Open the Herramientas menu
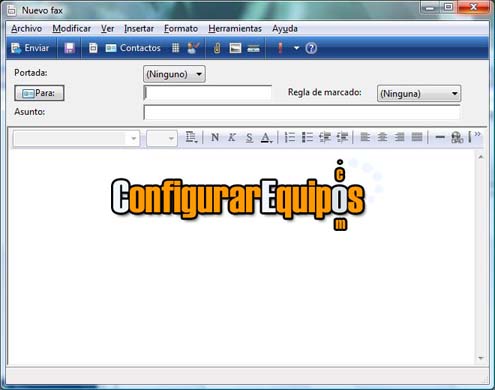 pyautogui.click(x=235, y=29)
